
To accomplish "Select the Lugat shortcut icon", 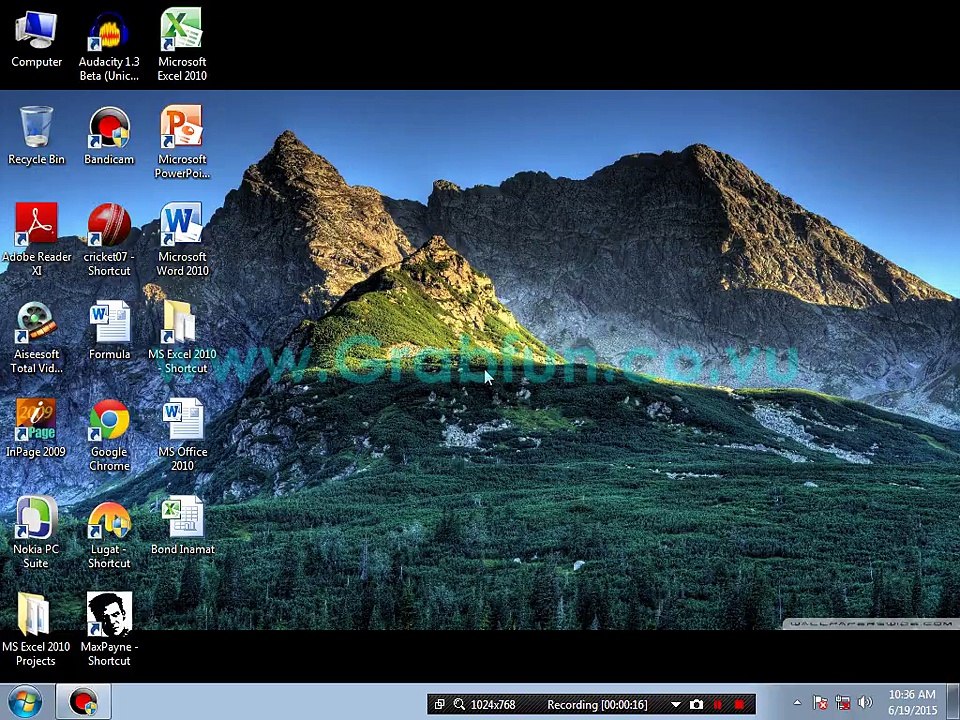I will (109, 532).
